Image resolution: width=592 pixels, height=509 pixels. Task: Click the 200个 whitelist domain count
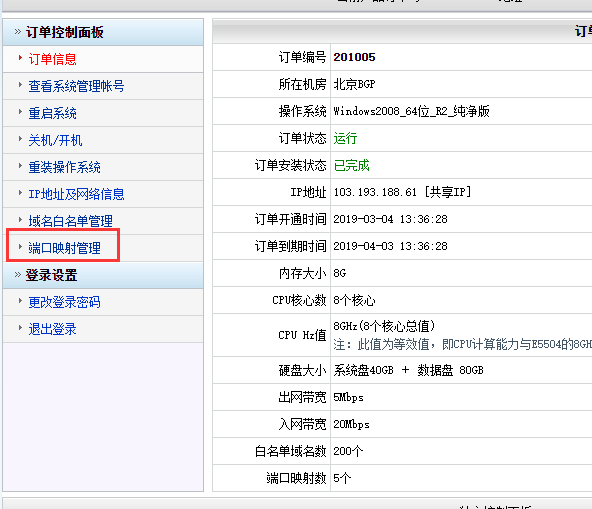348,451
